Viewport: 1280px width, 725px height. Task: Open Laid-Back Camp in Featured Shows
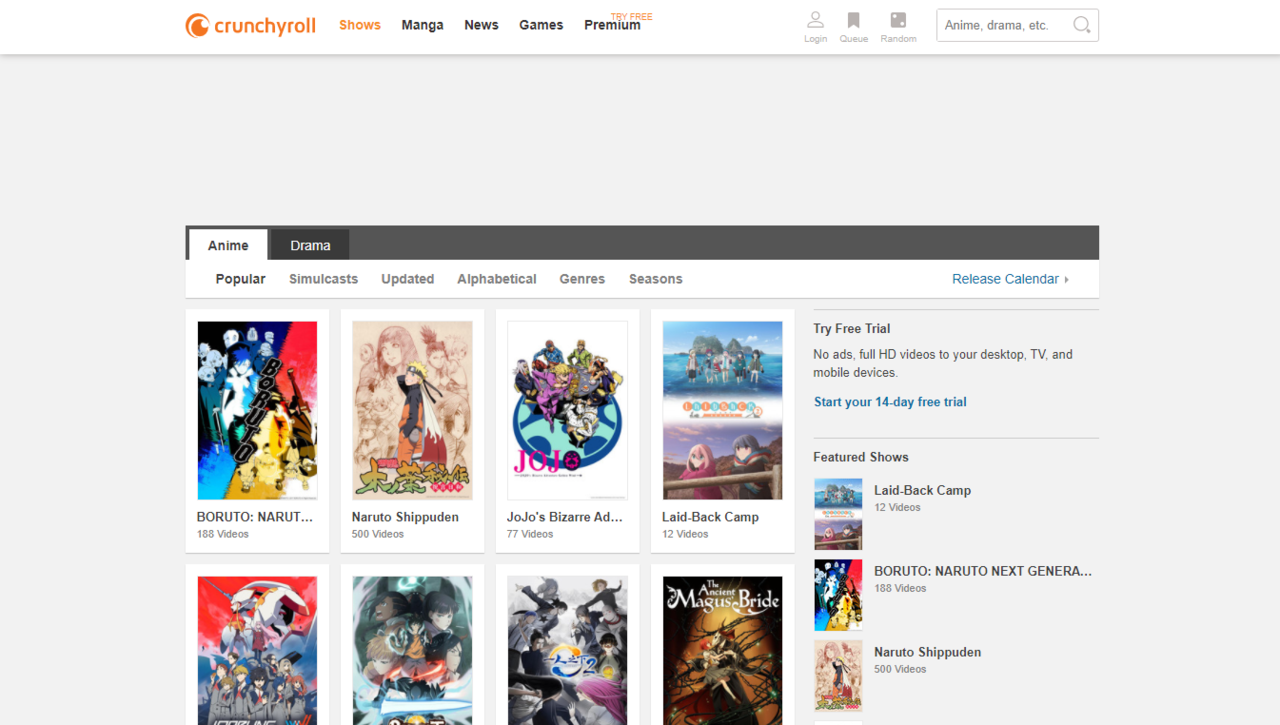(922, 490)
